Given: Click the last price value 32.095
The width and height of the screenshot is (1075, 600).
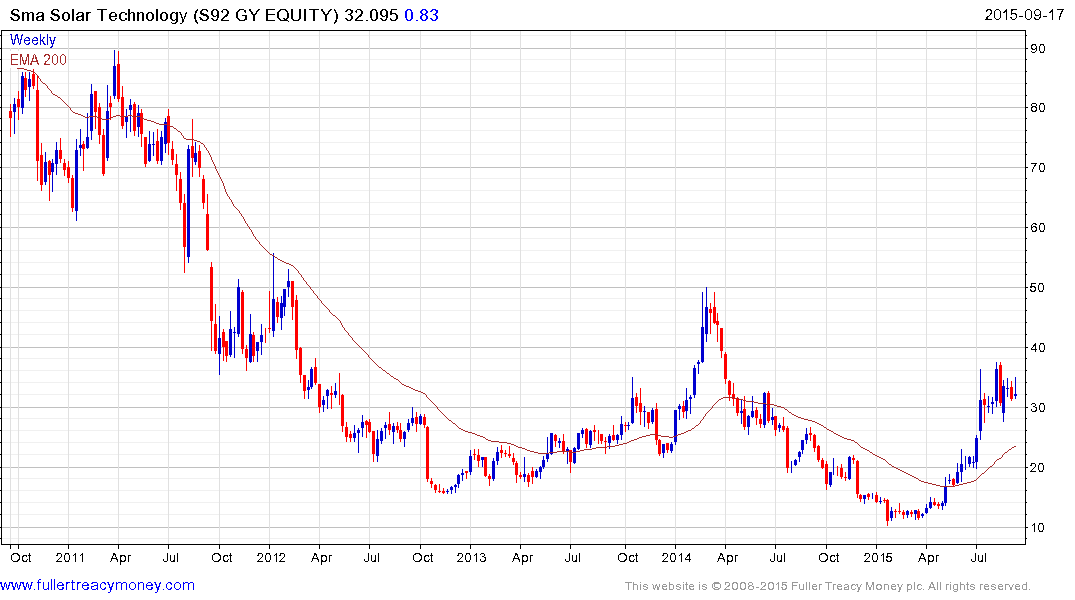Looking at the screenshot, I should (x=371, y=15).
